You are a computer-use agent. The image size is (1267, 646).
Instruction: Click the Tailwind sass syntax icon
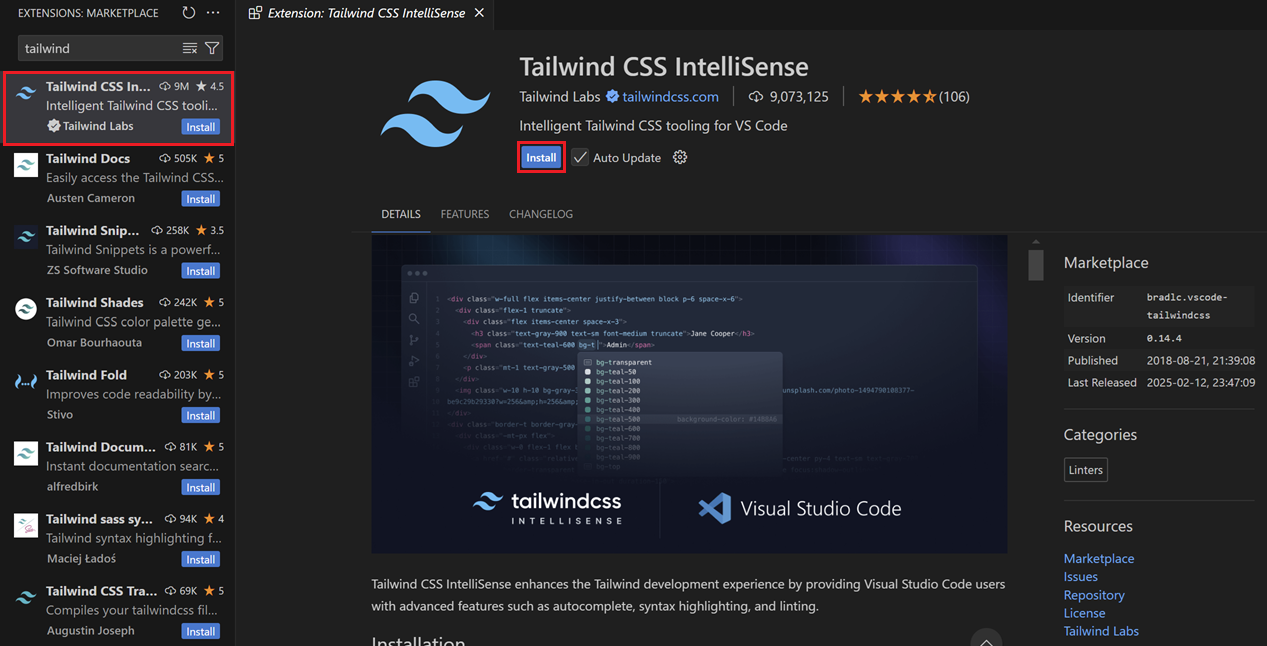click(x=26, y=525)
